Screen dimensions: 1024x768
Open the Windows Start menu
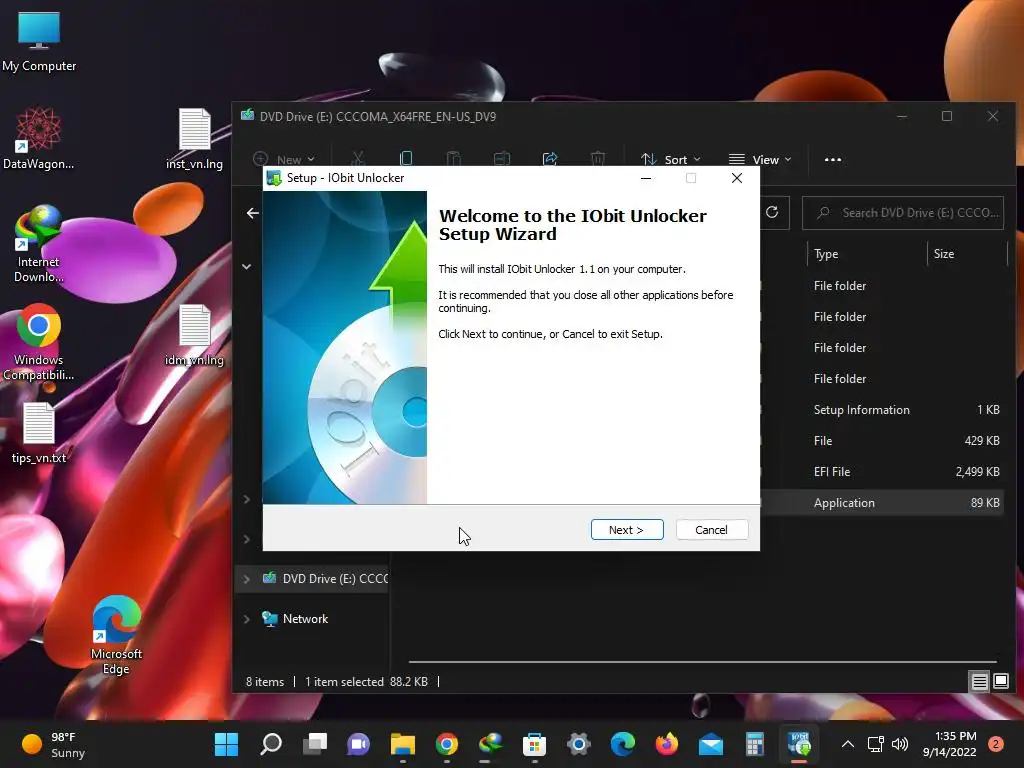coord(227,744)
